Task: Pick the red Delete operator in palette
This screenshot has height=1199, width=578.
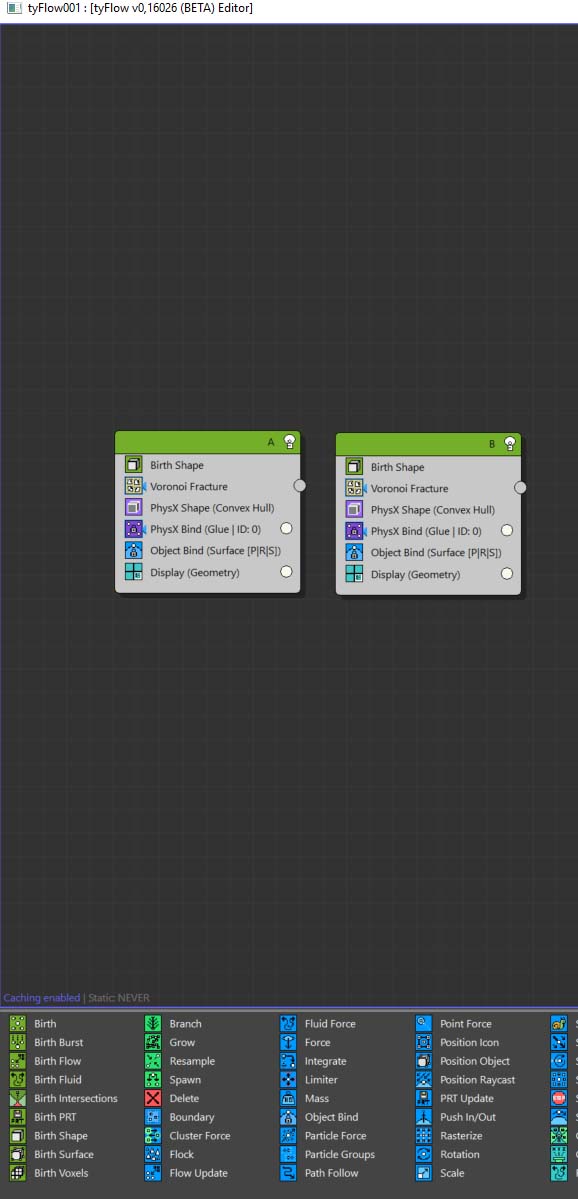Action: [x=172, y=1099]
